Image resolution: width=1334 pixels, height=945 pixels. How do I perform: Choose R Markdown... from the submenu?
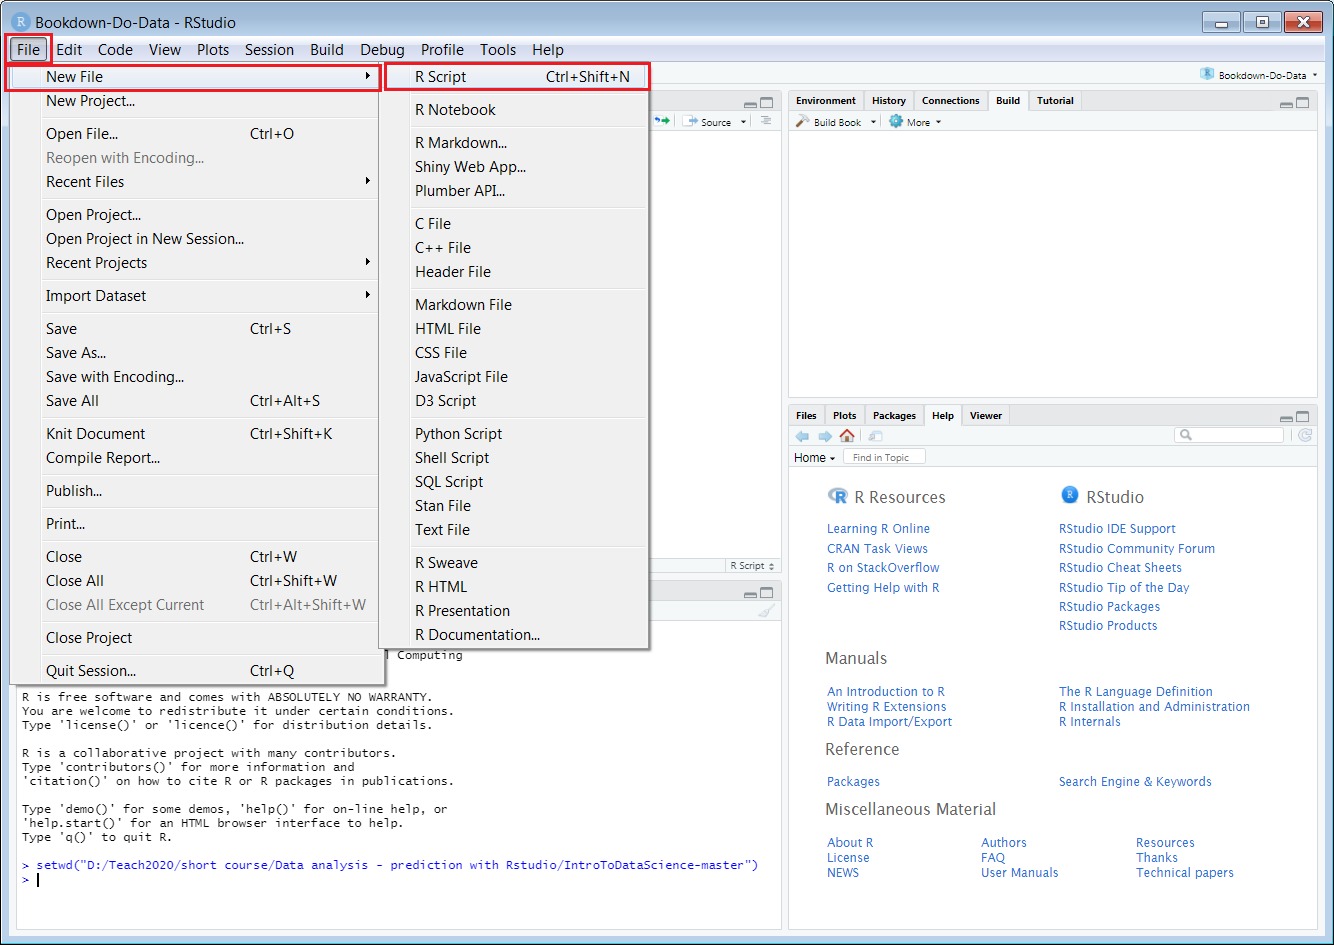point(461,143)
